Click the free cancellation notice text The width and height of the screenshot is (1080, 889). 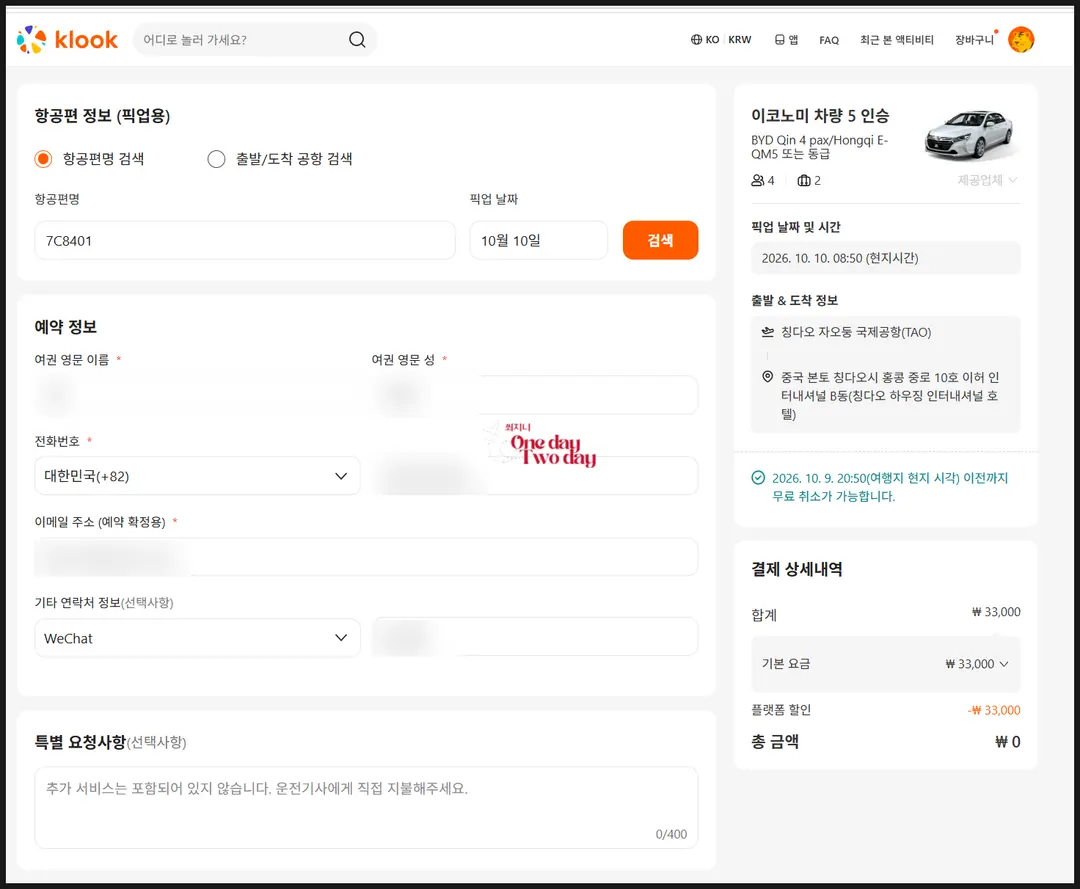(x=890, y=487)
